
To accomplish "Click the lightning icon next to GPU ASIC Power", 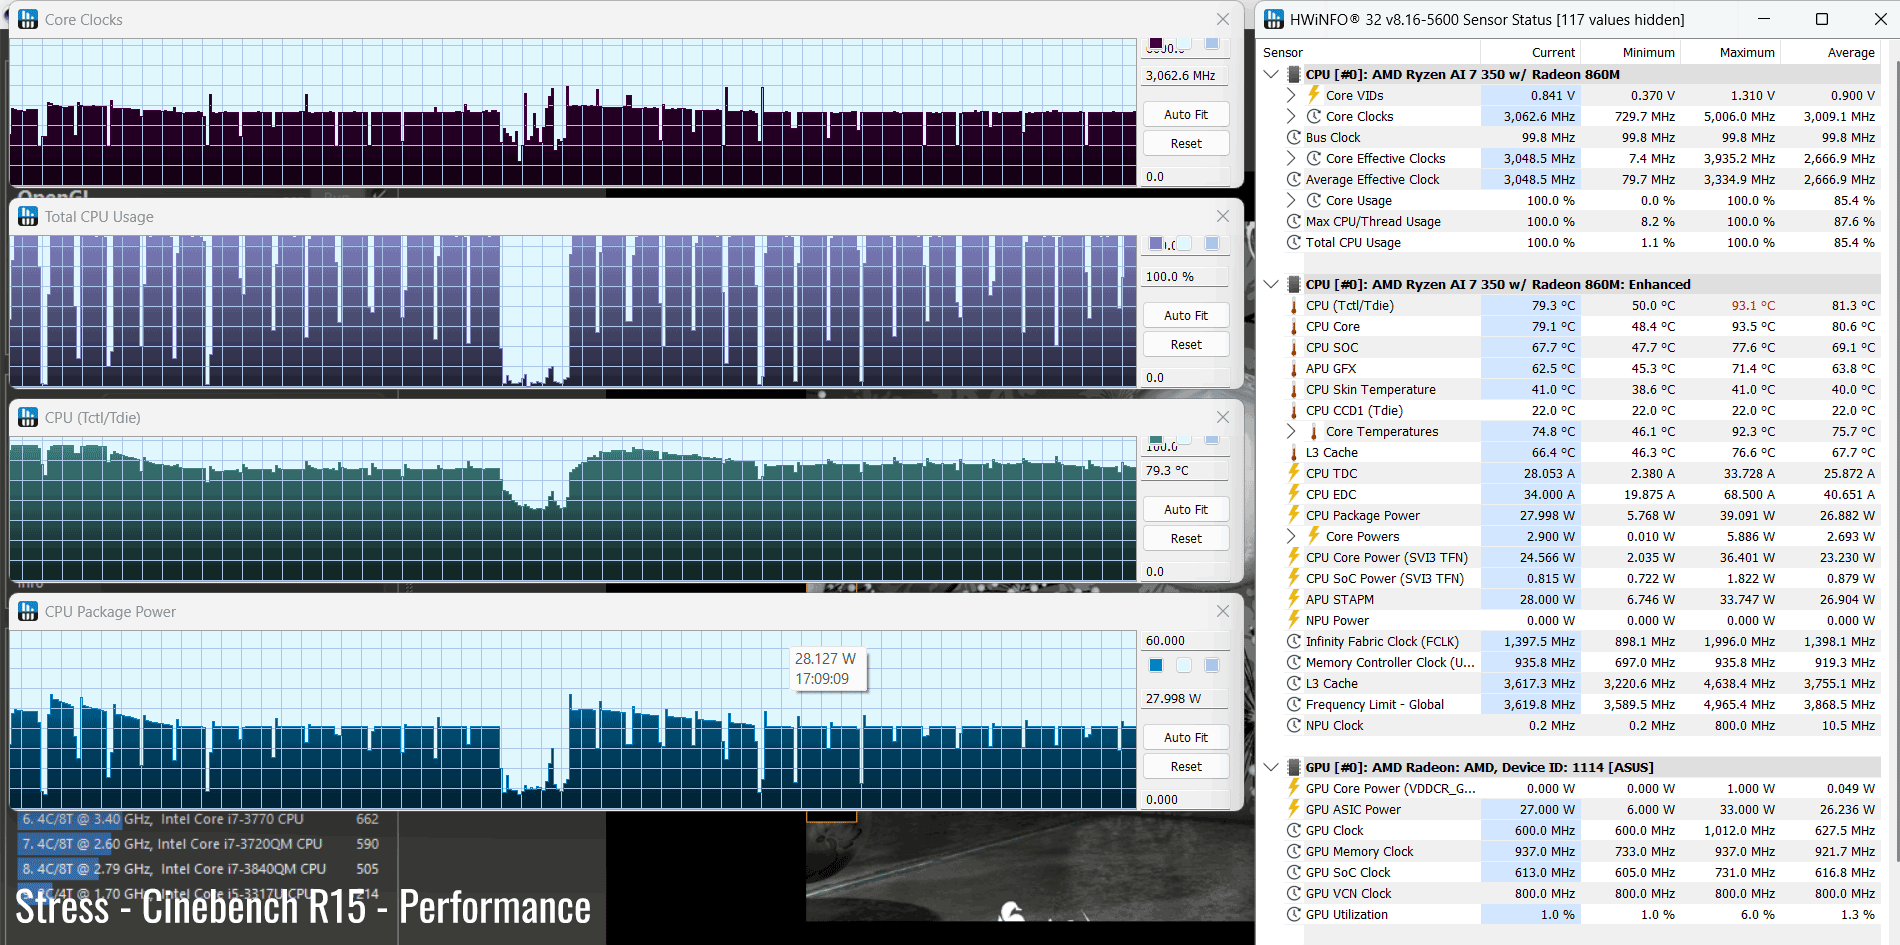I will pyautogui.click(x=1294, y=809).
